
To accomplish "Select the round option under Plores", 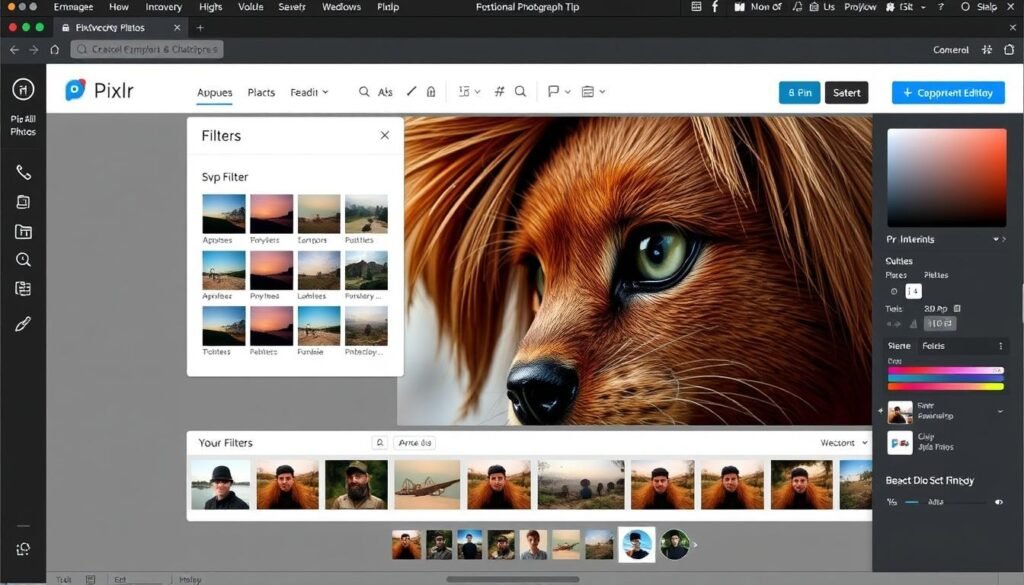I will (x=894, y=291).
